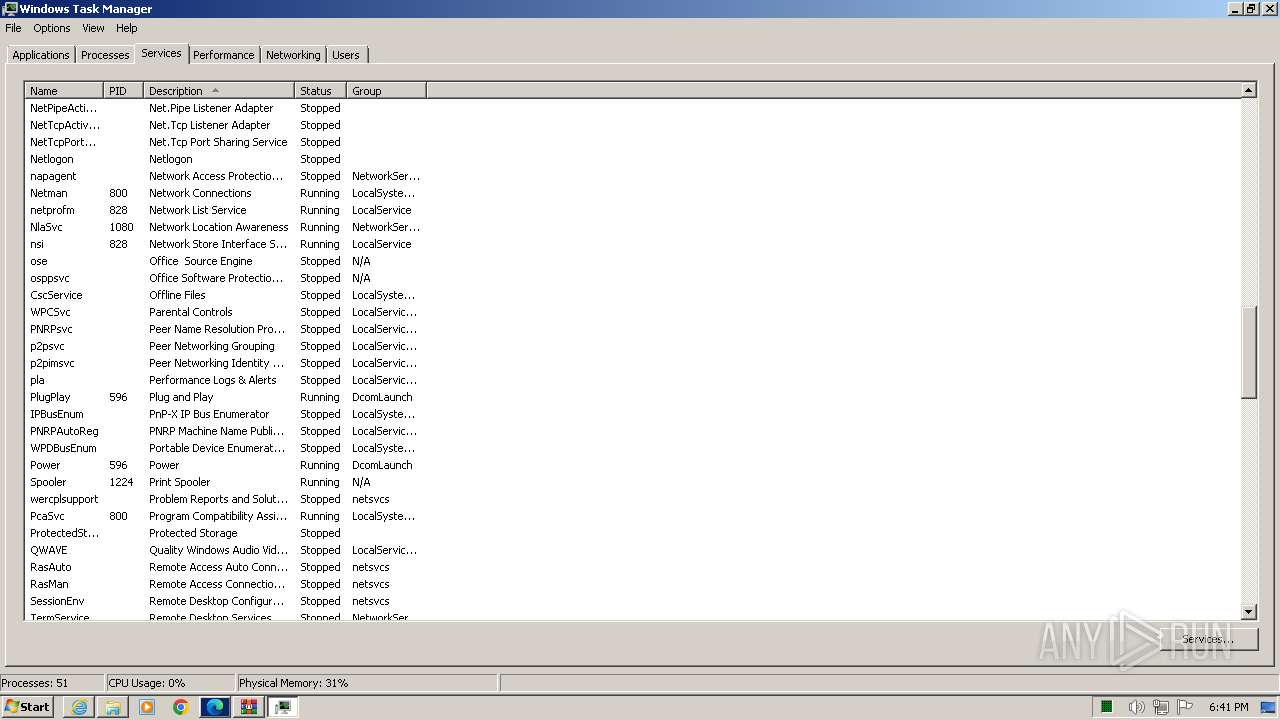The width and height of the screenshot is (1280, 720).
Task: Open Internet Explorer from the taskbar
Action: [x=79, y=707]
